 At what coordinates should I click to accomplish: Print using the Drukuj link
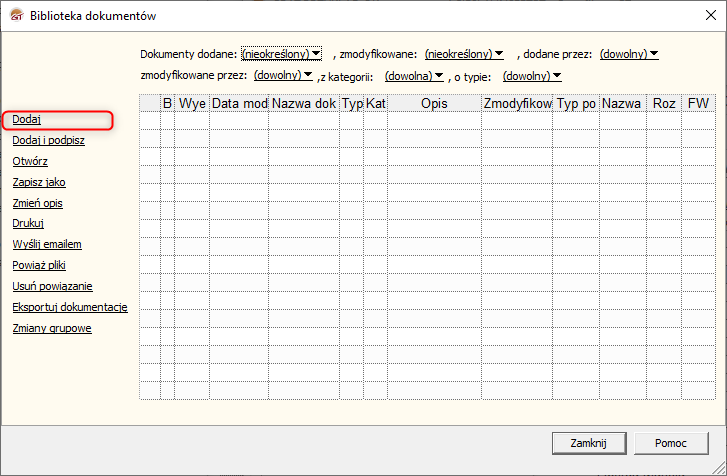28,223
